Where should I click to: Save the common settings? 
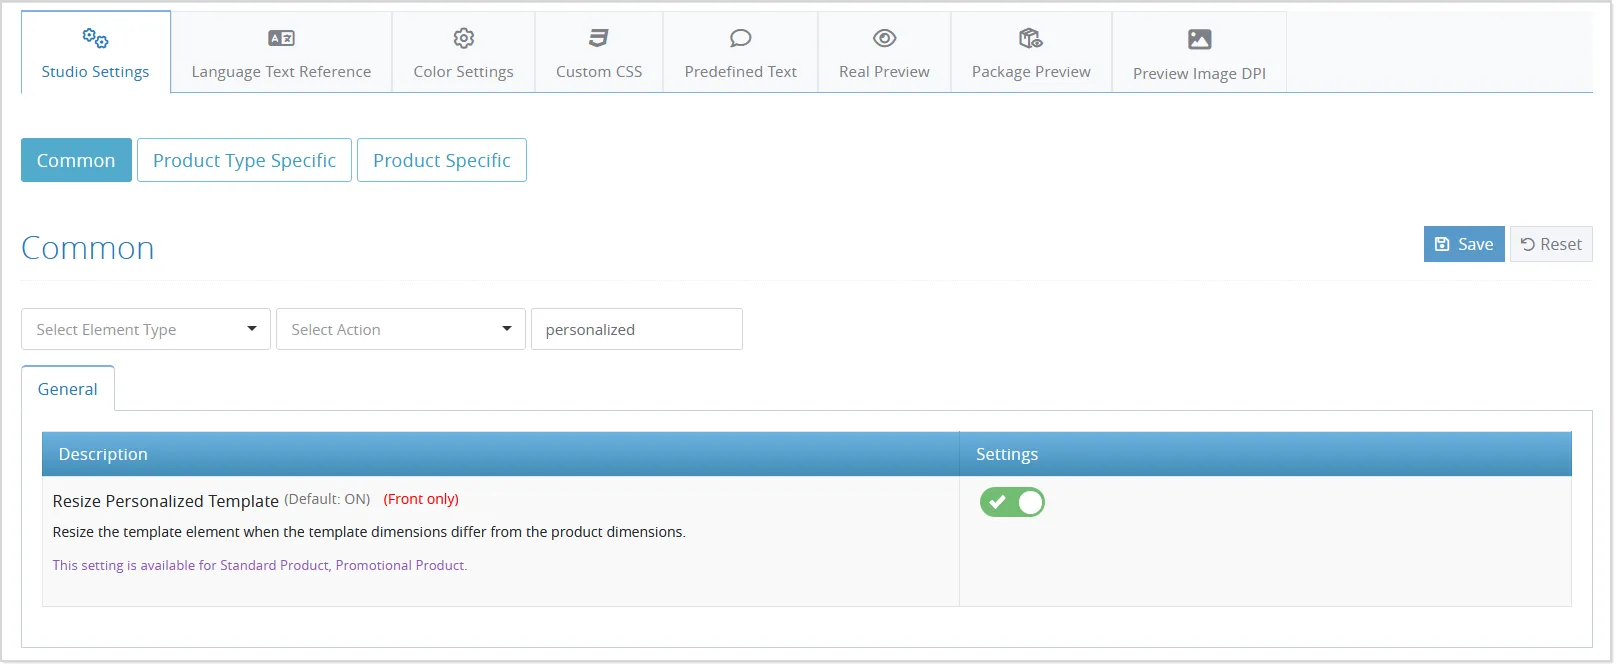click(1464, 244)
